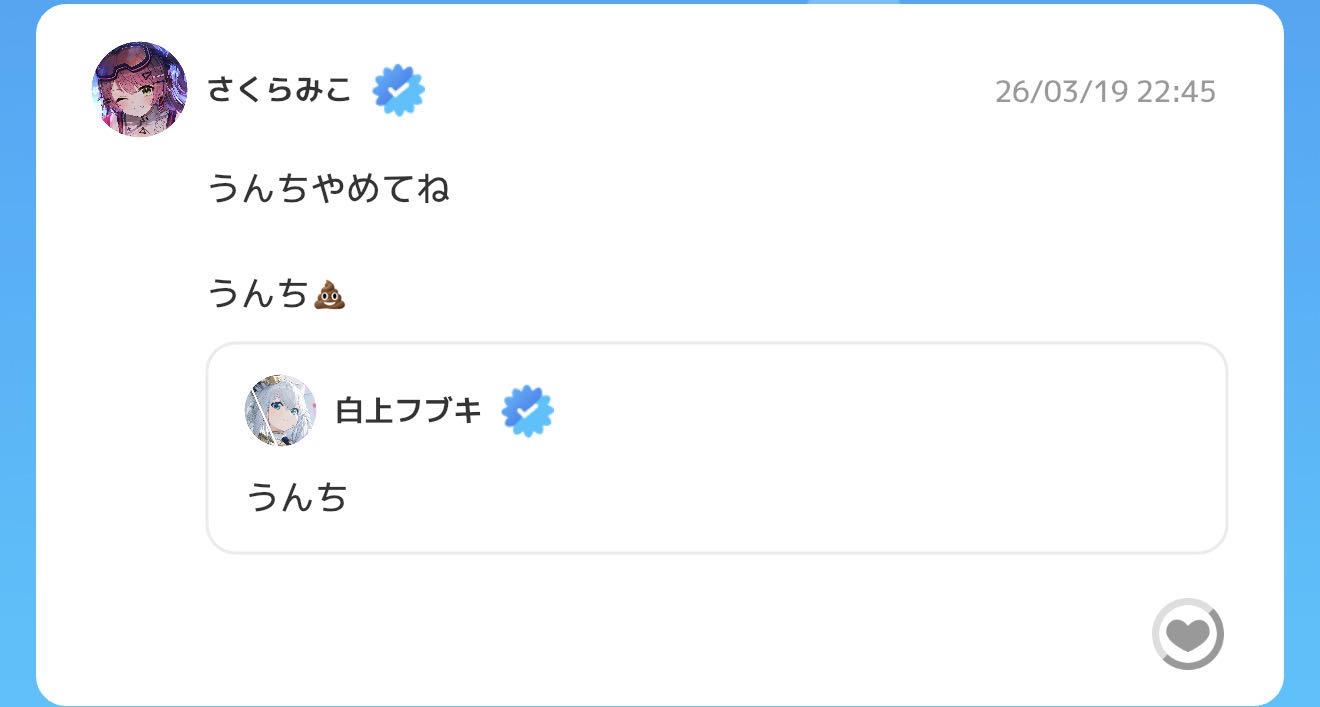Image resolution: width=1320 pixels, height=707 pixels.
Task: Click verified badge next to 白上フブキ
Action: [527, 411]
